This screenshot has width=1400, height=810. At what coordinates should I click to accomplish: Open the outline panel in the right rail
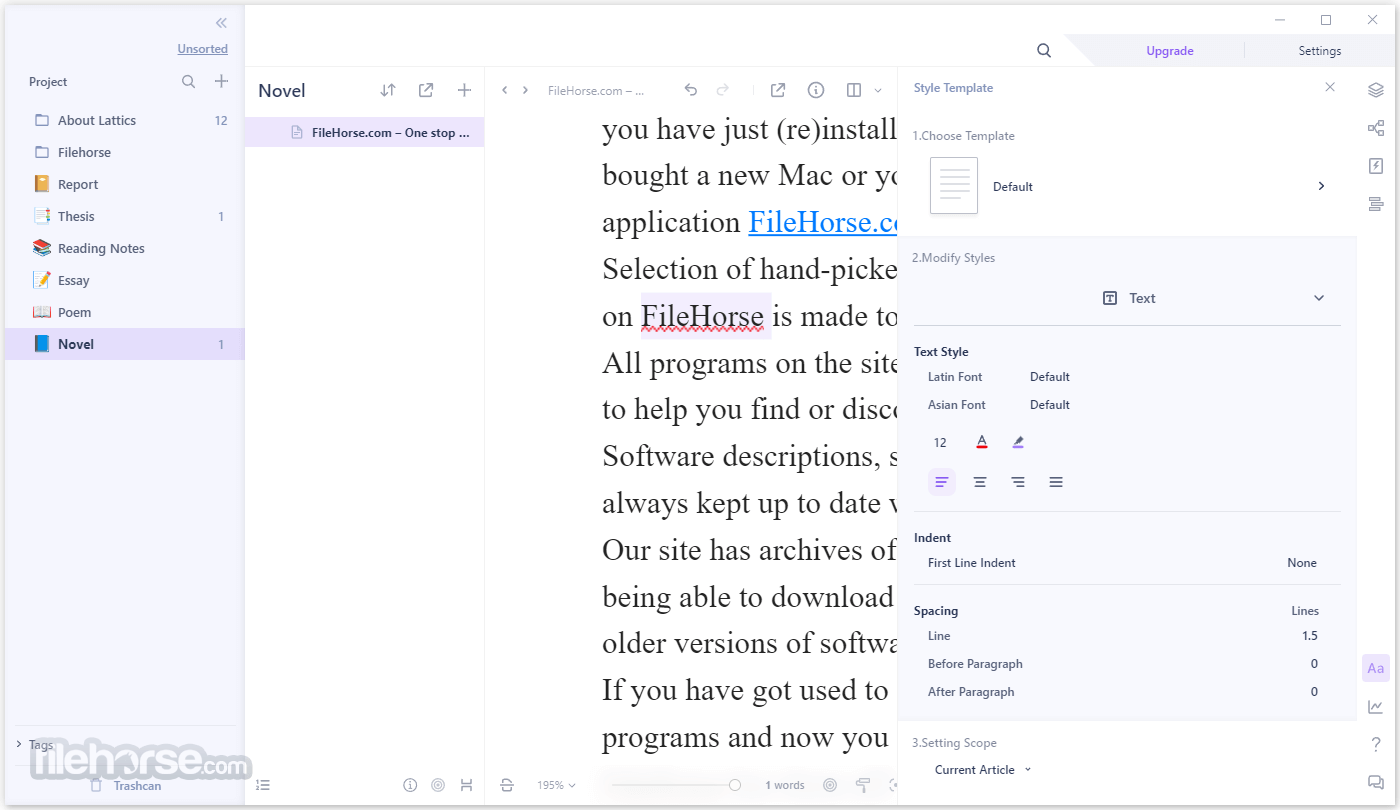click(1376, 204)
